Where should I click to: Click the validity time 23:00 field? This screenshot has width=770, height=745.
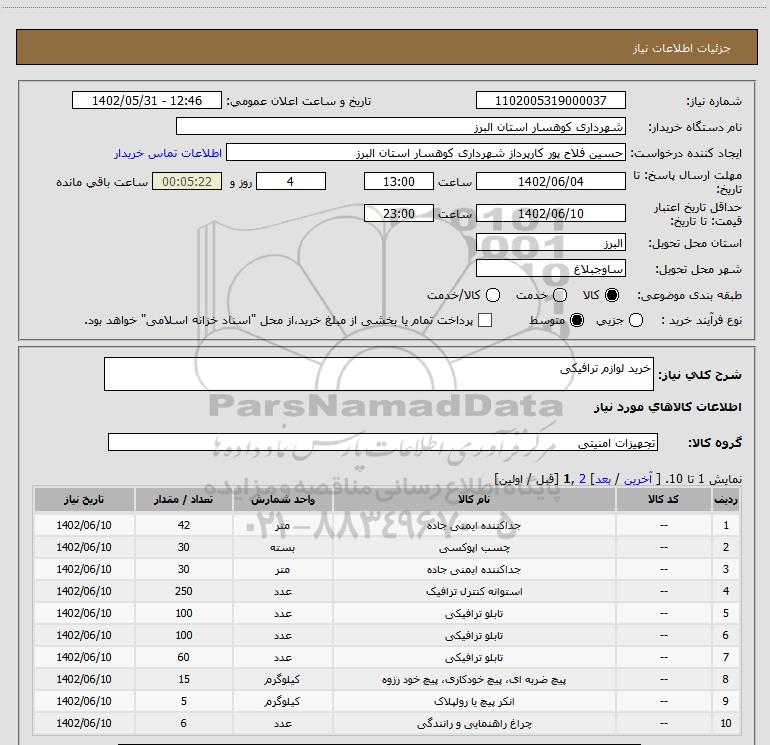pos(399,213)
